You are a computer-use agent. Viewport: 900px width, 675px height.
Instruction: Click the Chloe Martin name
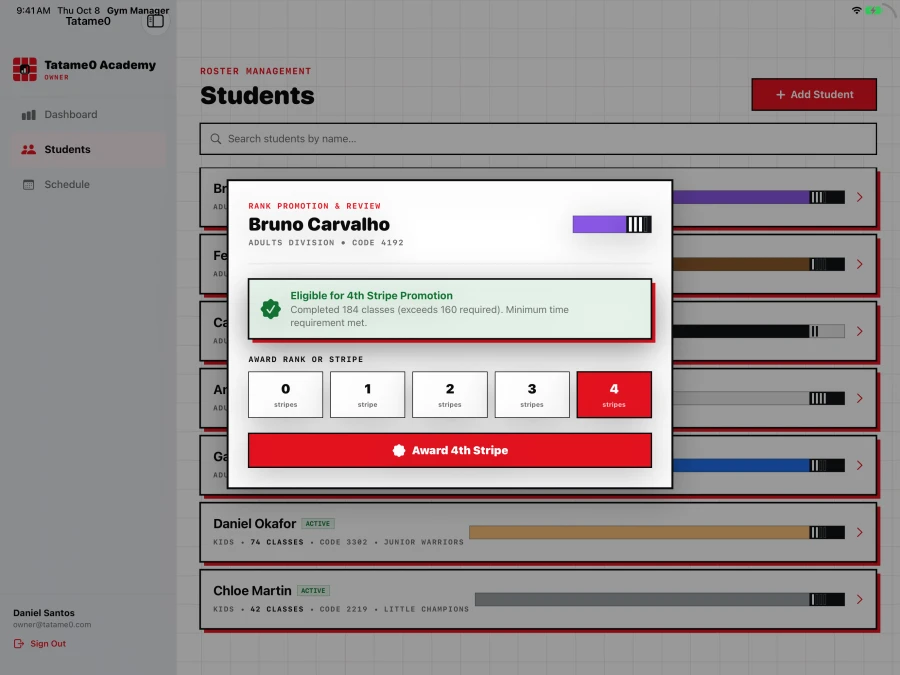(252, 591)
